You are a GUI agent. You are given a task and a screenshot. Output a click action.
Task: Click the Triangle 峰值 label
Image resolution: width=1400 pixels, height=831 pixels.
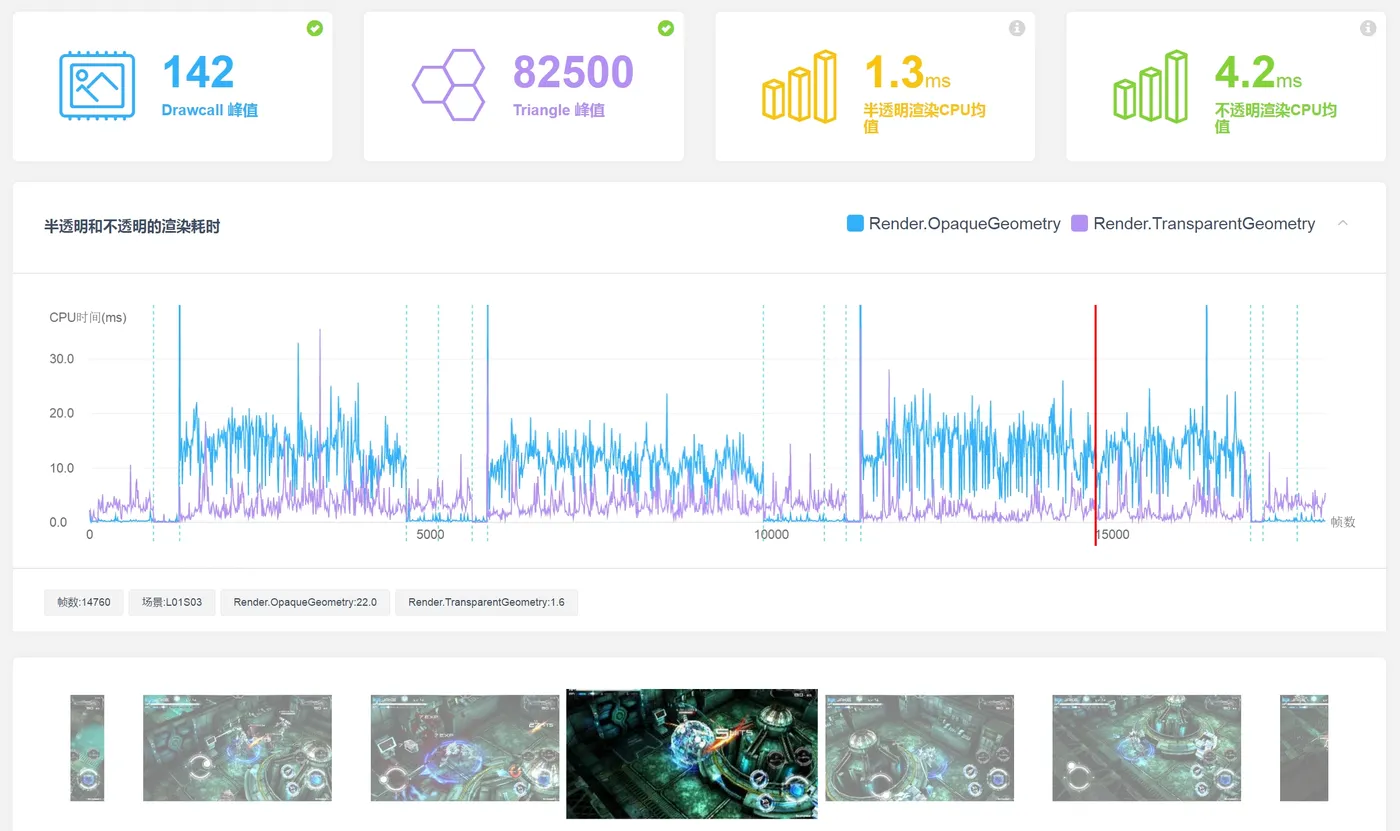559,110
